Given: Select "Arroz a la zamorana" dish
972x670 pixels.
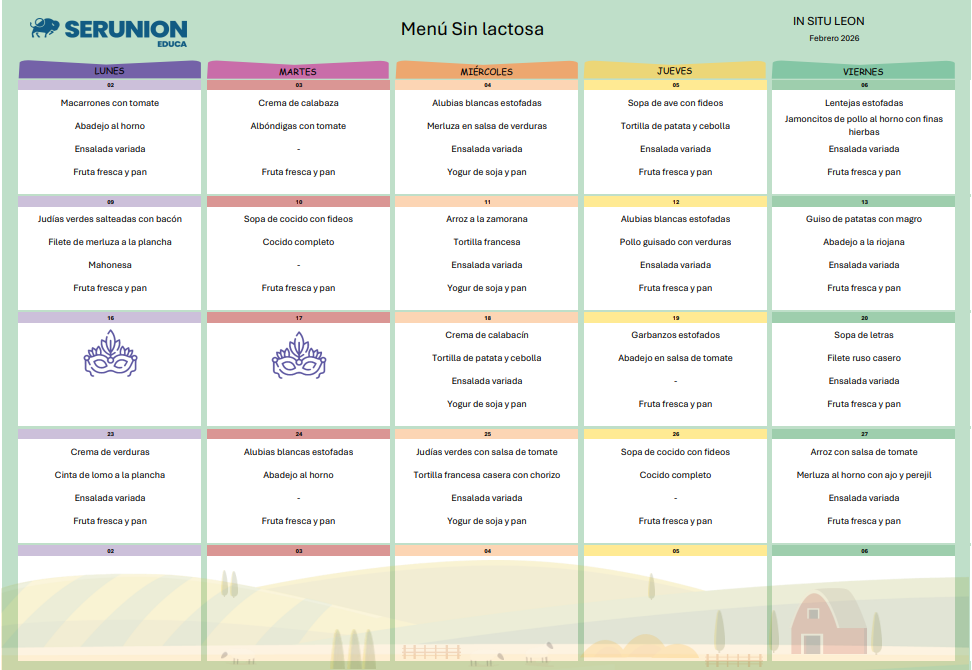Looking at the screenshot, I should pyautogui.click(x=487, y=219).
